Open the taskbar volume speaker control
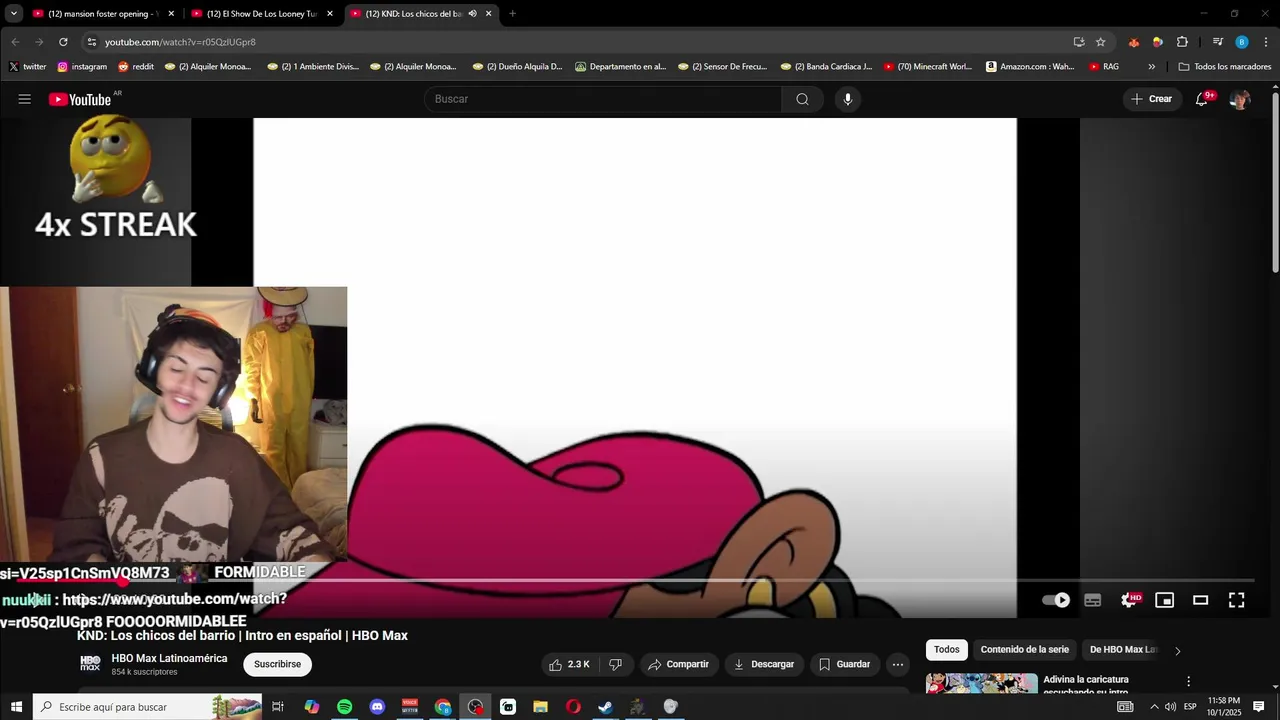This screenshot has height=720, width=1280. pyautogui.click(x=1170, y=707)
